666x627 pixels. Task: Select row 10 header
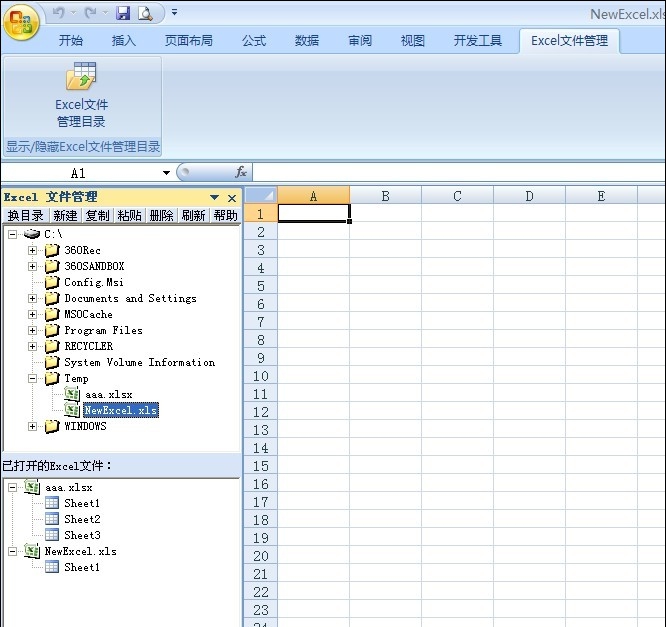260,376
